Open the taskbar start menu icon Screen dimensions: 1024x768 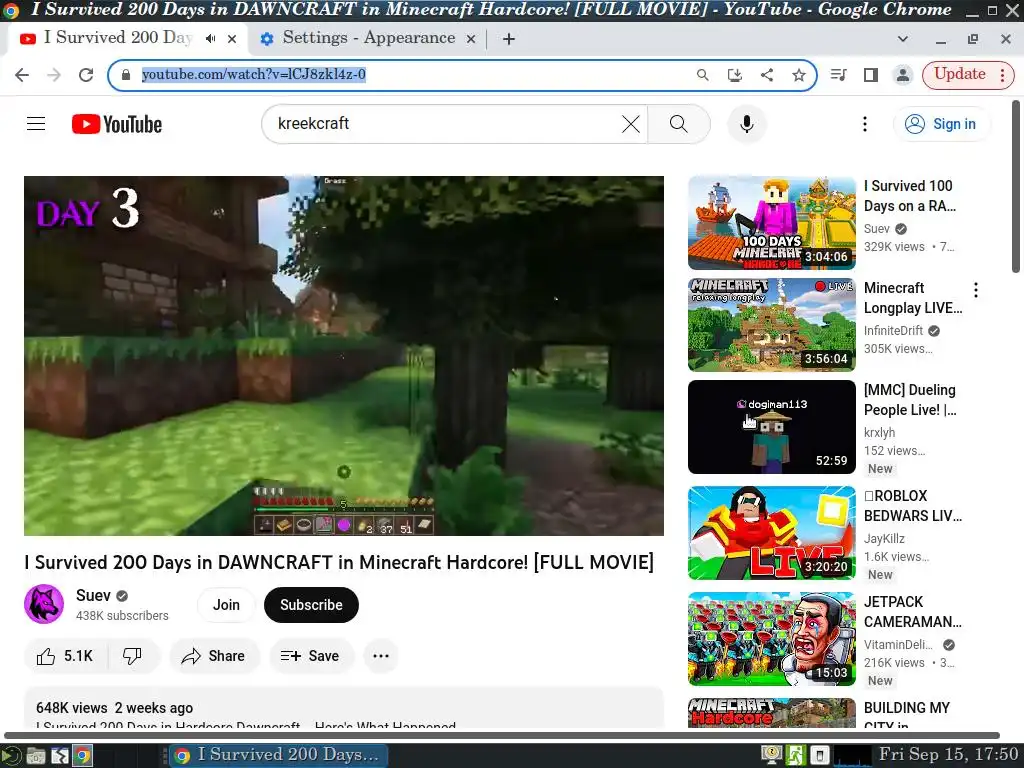[x=11, y=756]
